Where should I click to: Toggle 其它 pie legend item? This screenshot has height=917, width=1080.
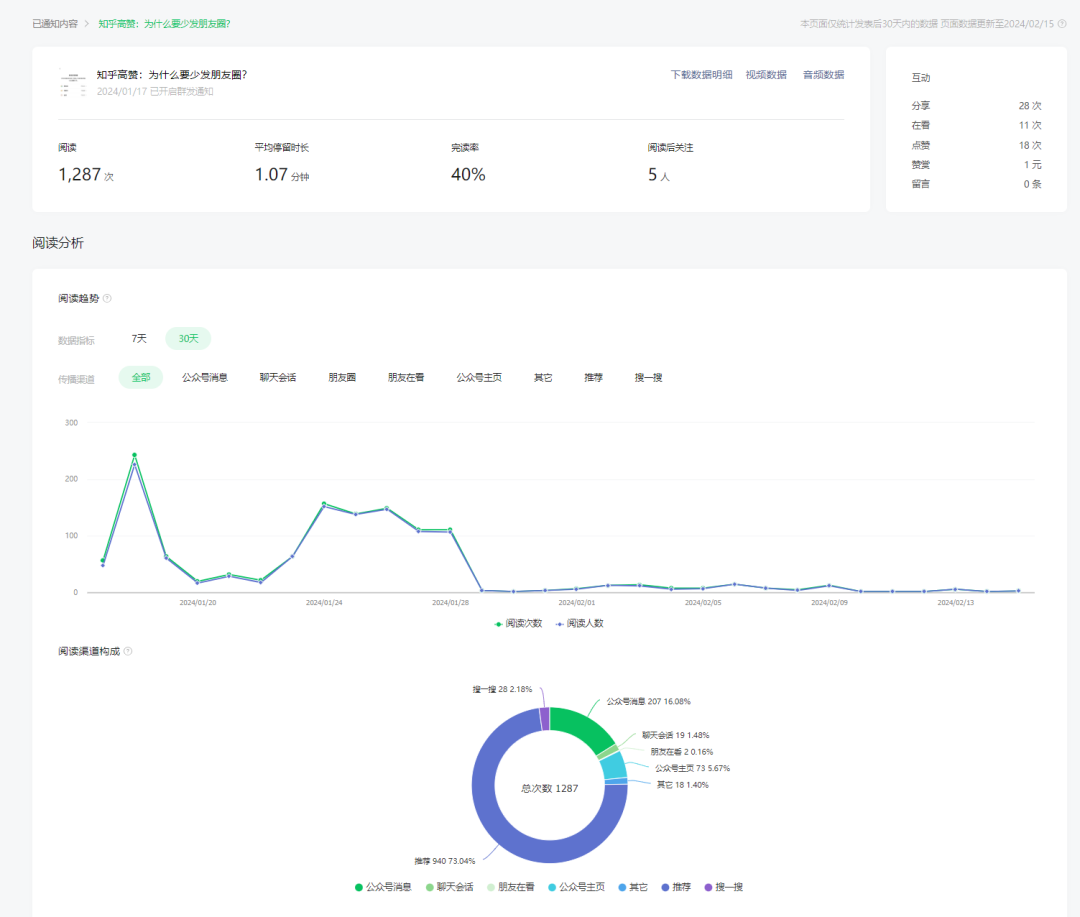point(633,887)
